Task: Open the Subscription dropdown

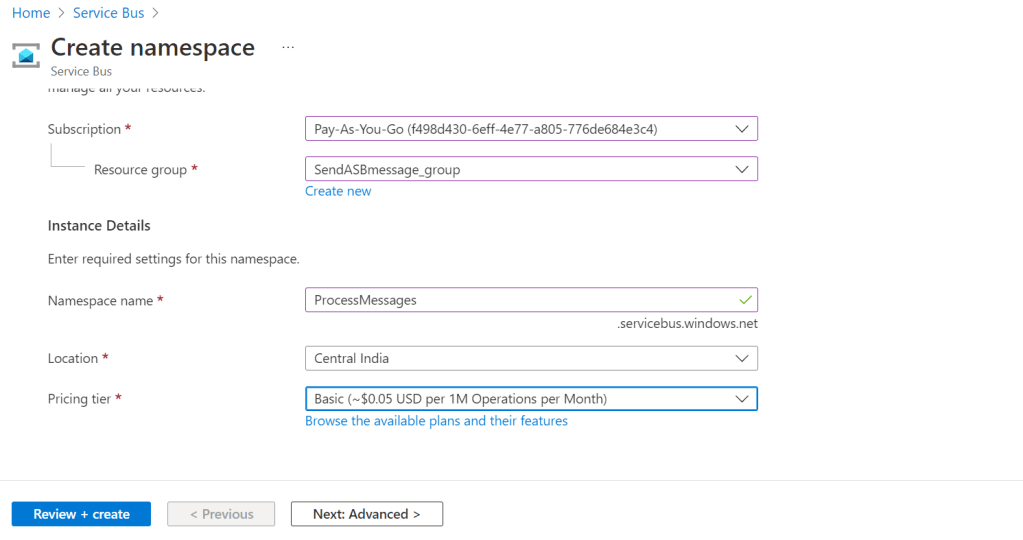Action: tap(530, 129)
